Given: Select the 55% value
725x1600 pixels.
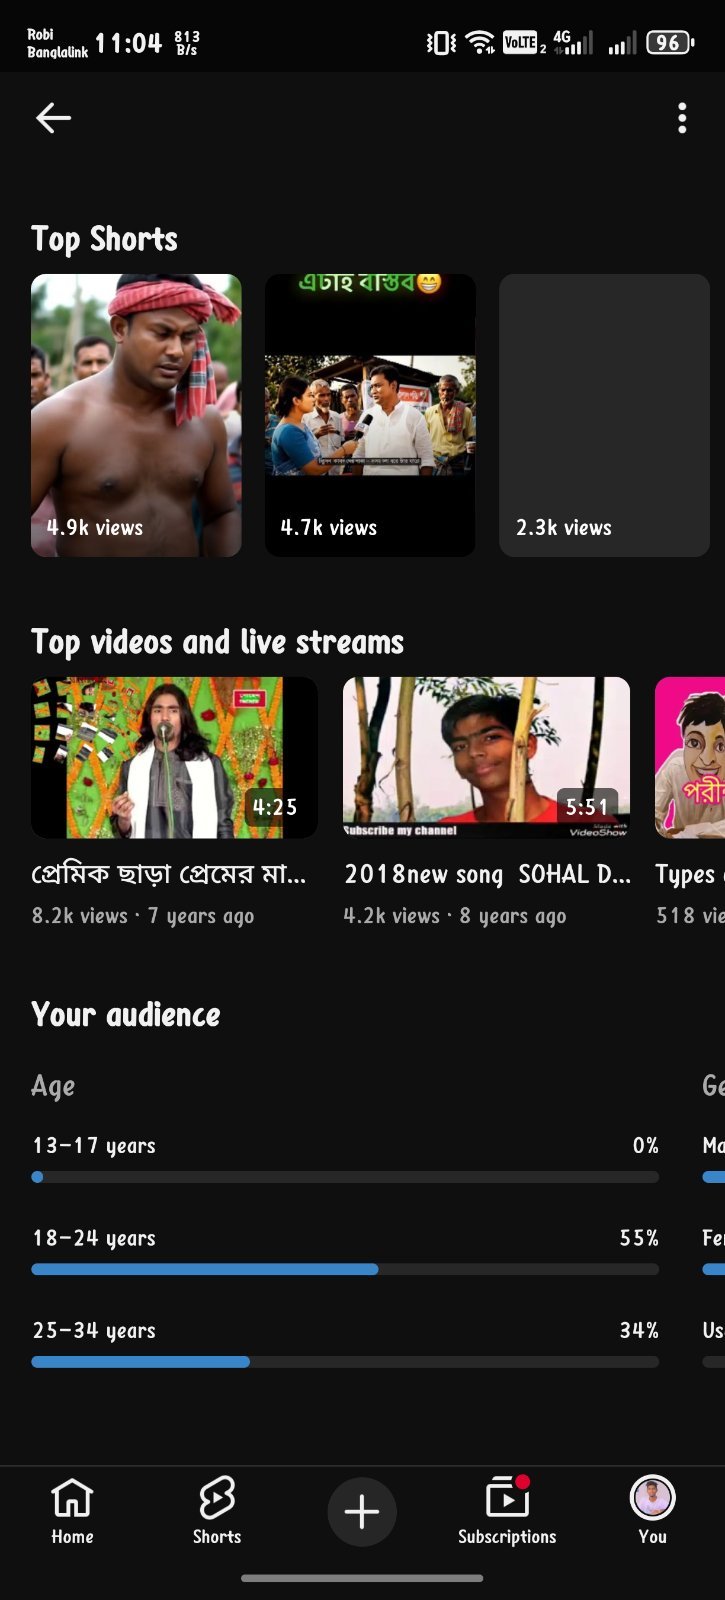Looking at the screenshot, I should pos(639,1238).
